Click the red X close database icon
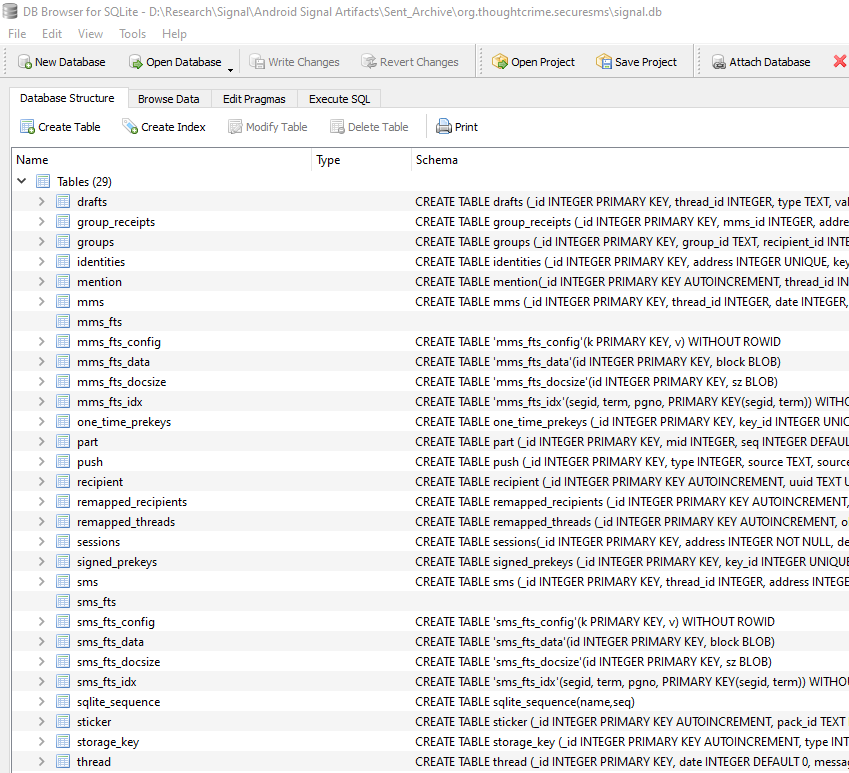The height and width of the screenshot is (773, 849). click(x=840, y=61)
